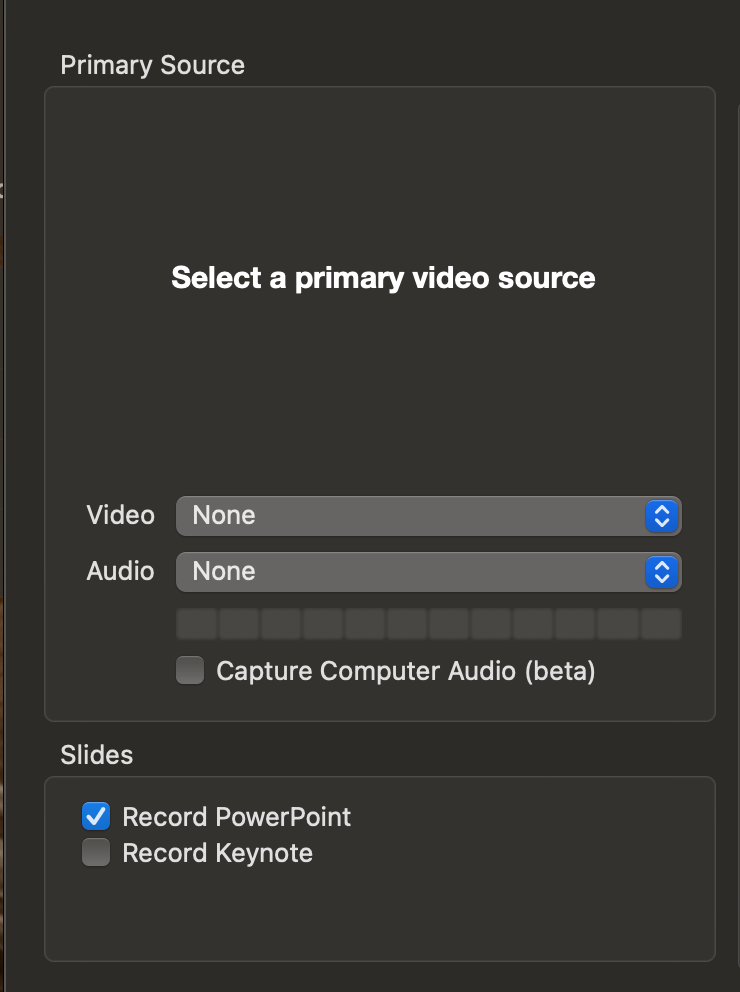The height and width of the screenshot is (992, 740).
Task: Uncheck Record PowerPoint
Action: pos(95,817)
